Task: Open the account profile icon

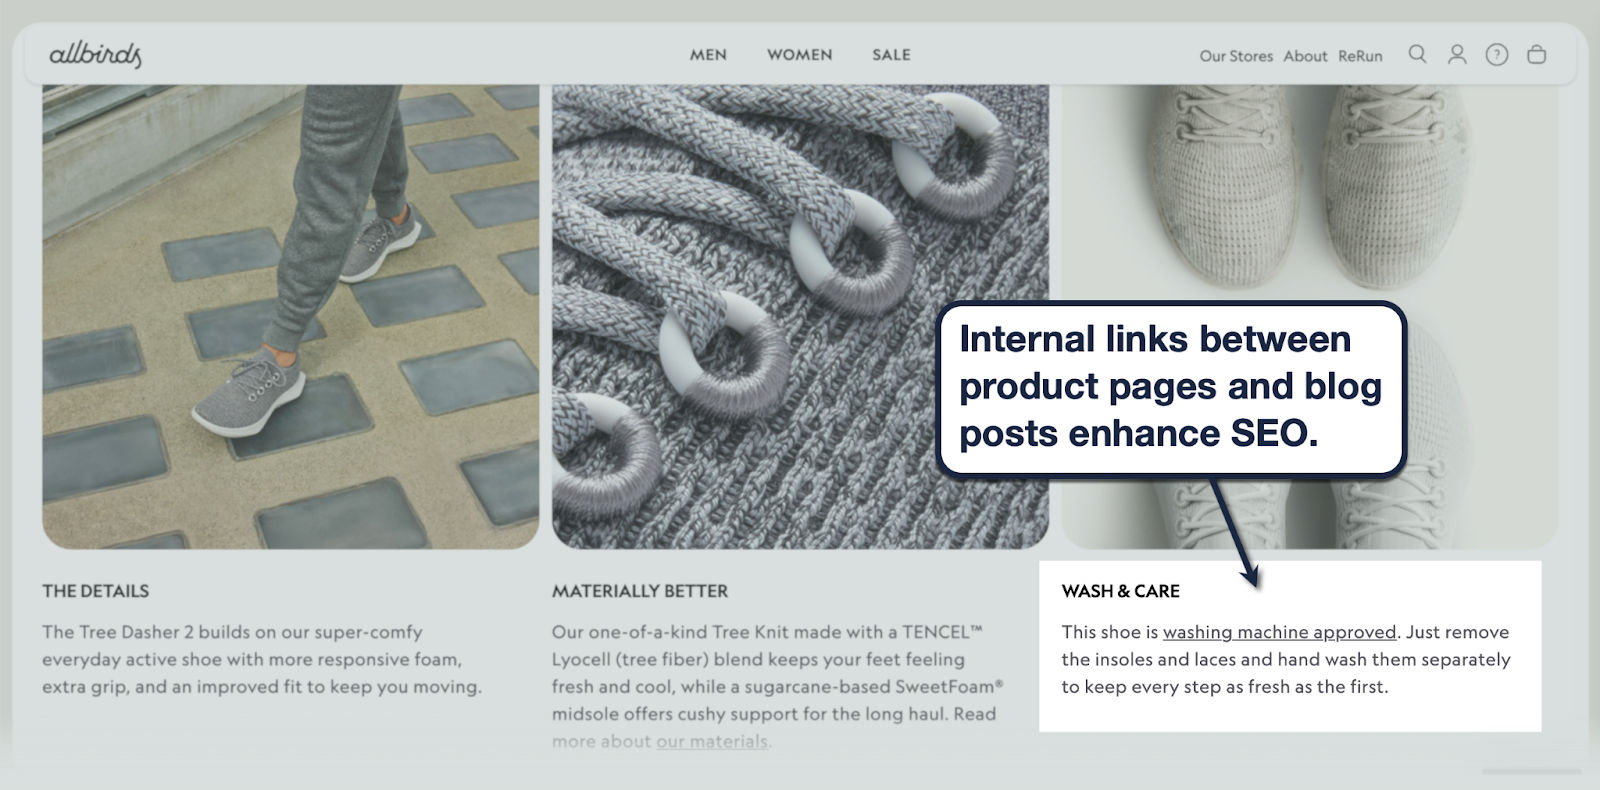Action: (1457, 55)
